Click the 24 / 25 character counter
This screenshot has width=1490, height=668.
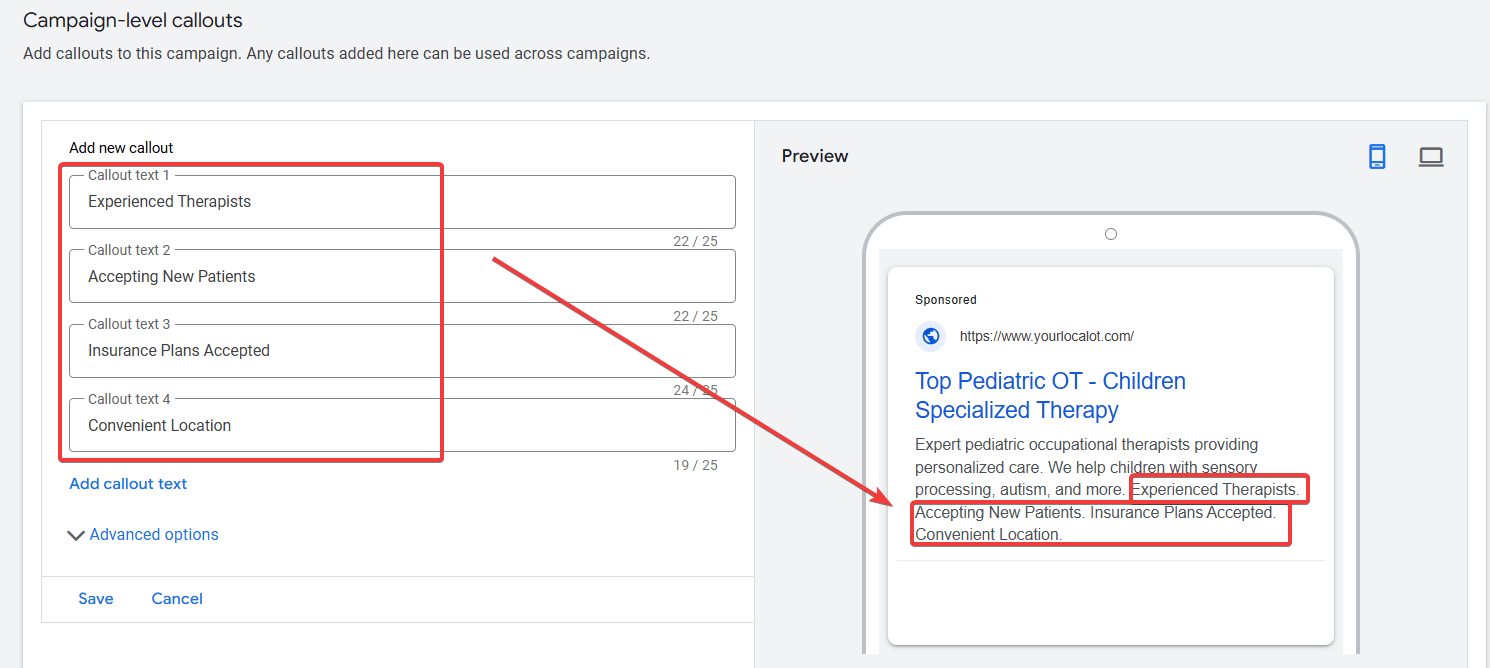(695, 391)
